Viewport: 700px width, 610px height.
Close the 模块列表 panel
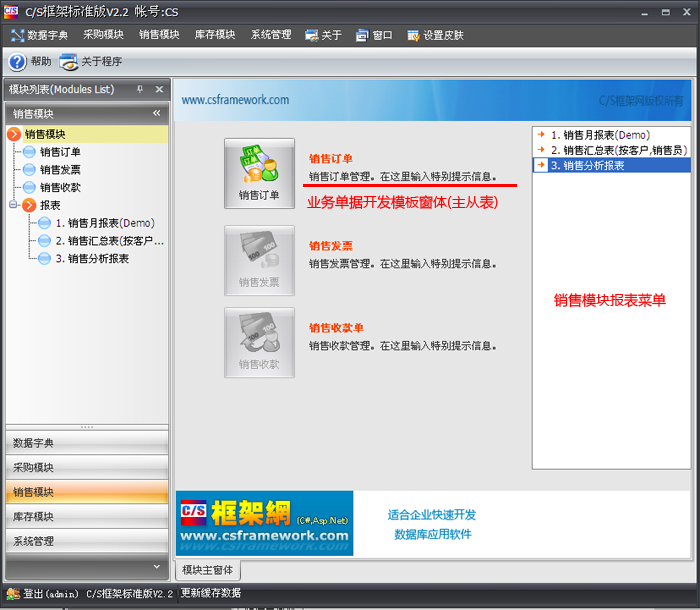158,90
